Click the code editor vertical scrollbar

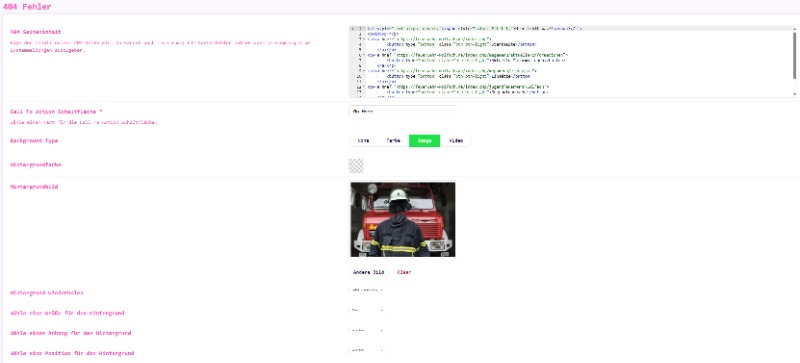tap(794, 56)
